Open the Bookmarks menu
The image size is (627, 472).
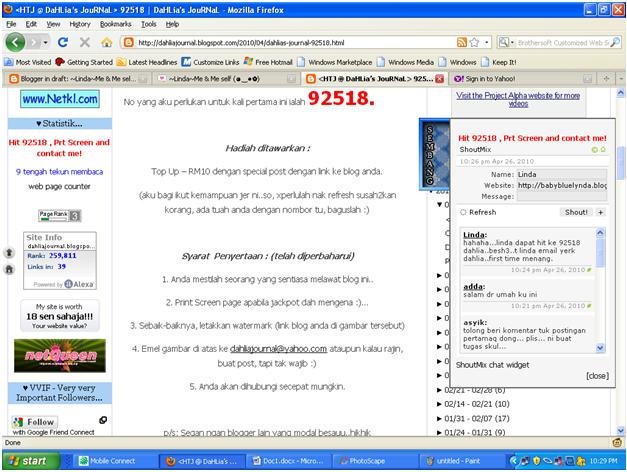point(115,24)
